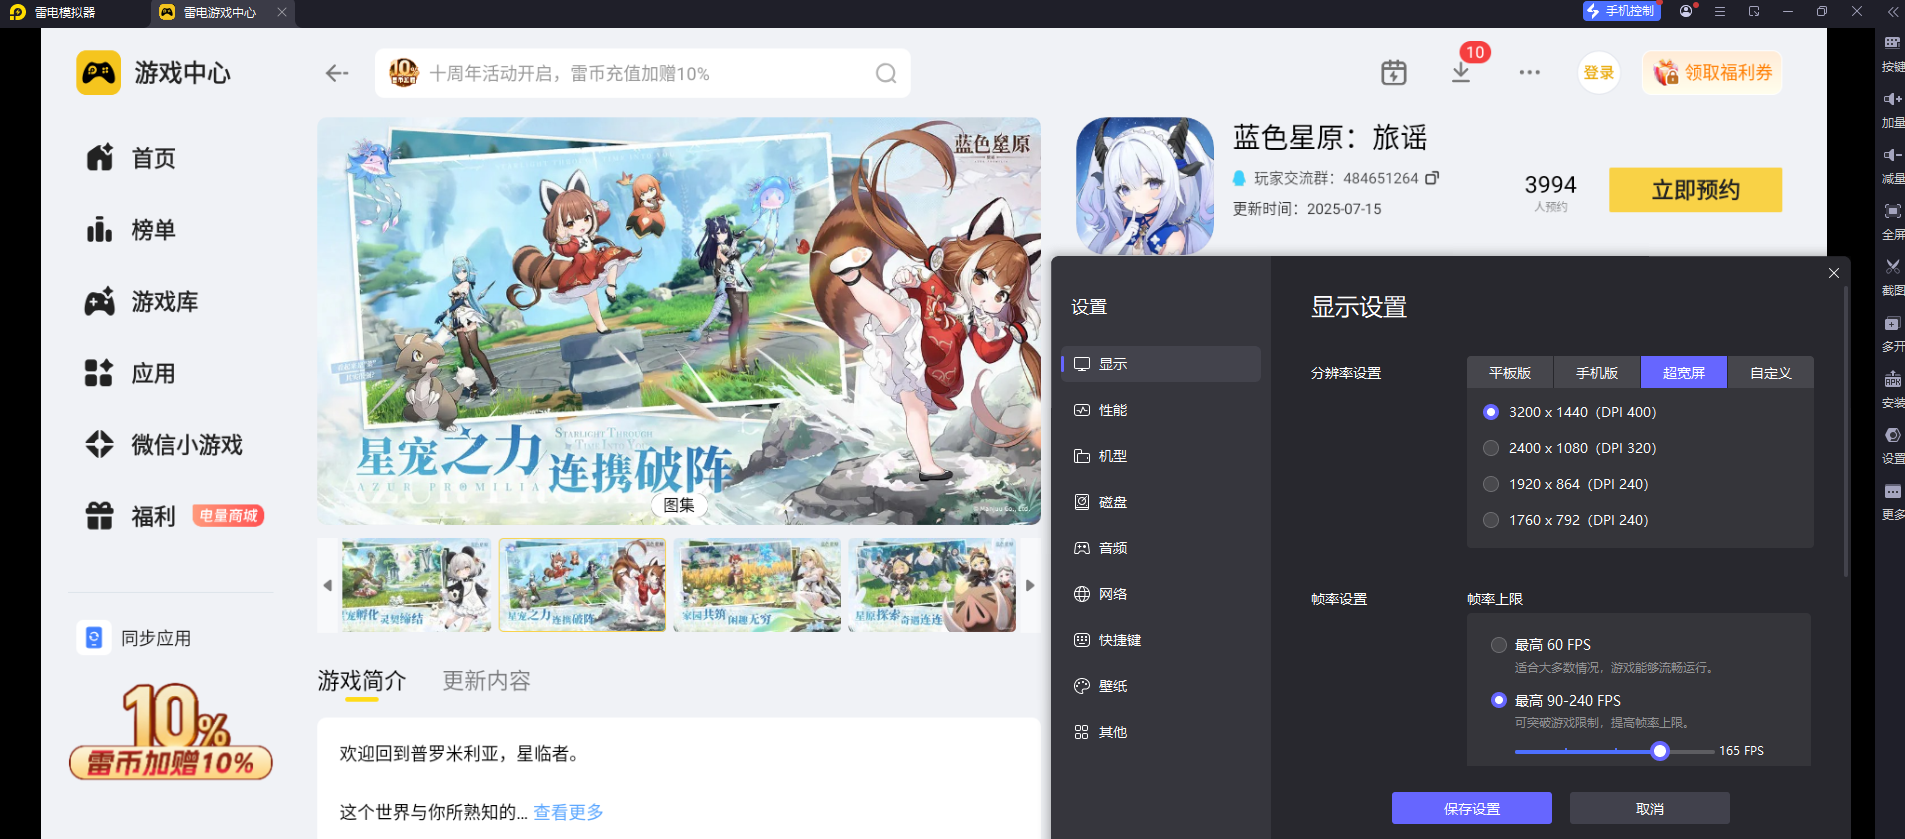The height and width of the screenshot is (839, 1905).
Task: Click the frame rate slider handle
Action: (1660, 751)
